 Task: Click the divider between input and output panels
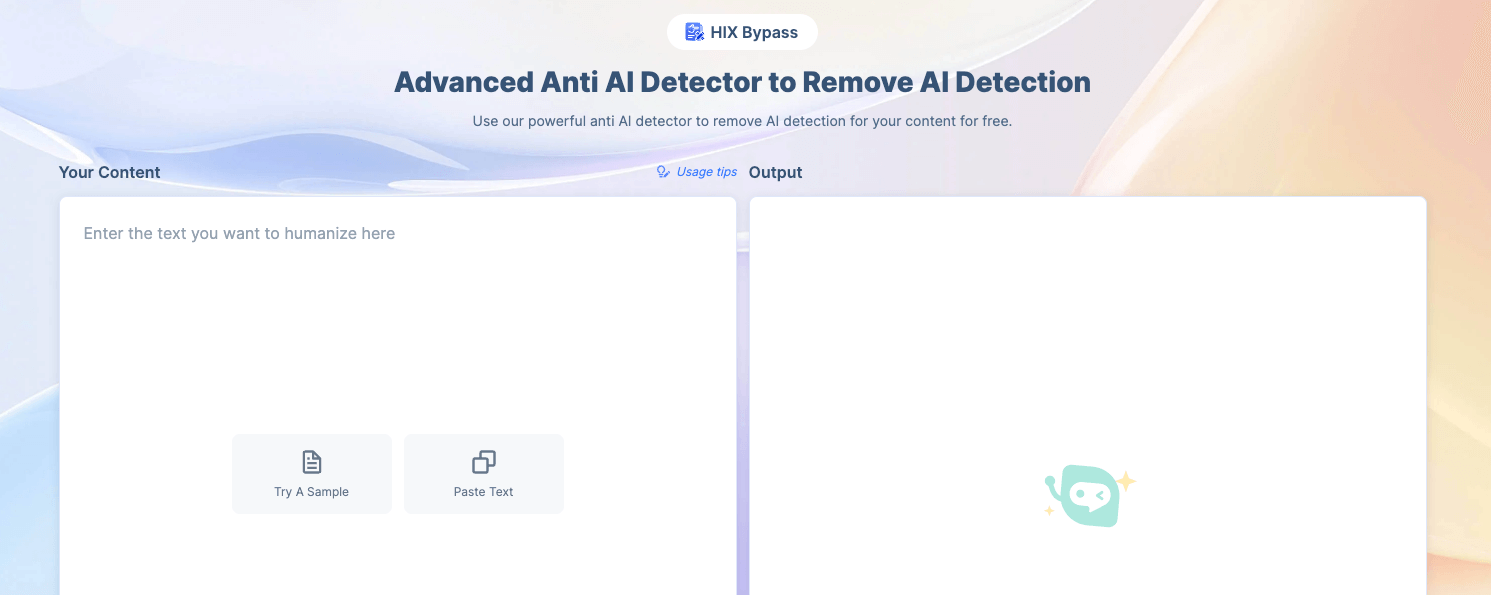pos(742,400)
